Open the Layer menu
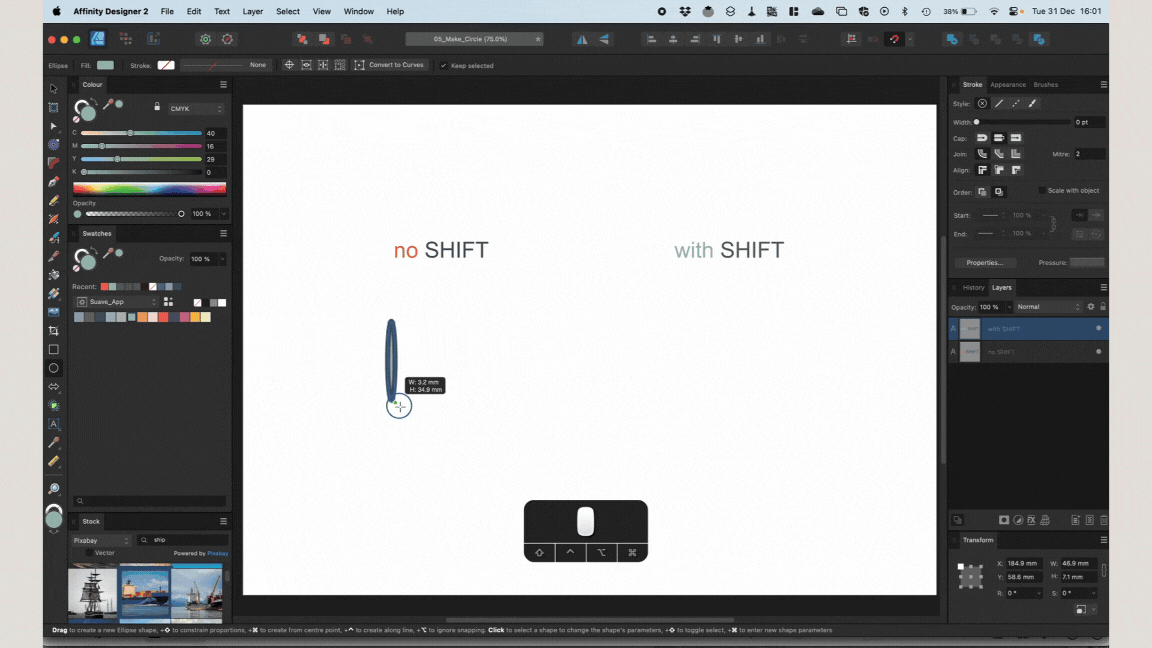This screenshot has height=648, width=1152. [x=253, y=12]
